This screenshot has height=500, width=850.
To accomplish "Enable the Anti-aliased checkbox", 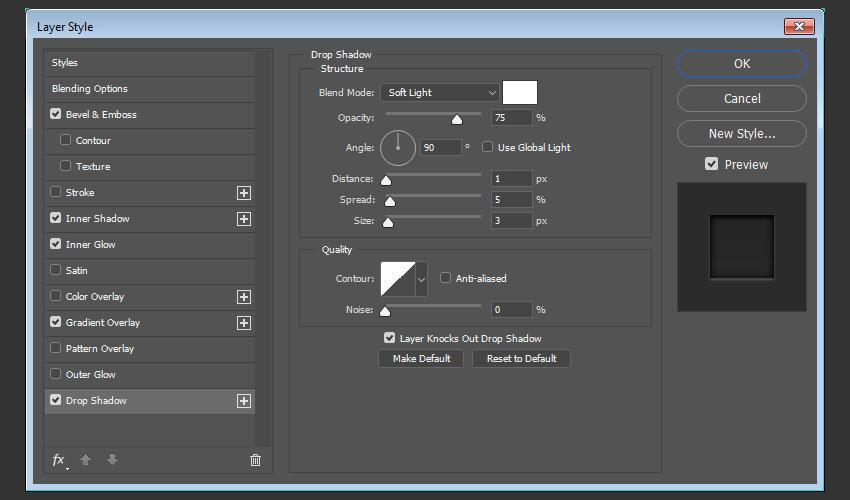I will click(x=445, y=278).
